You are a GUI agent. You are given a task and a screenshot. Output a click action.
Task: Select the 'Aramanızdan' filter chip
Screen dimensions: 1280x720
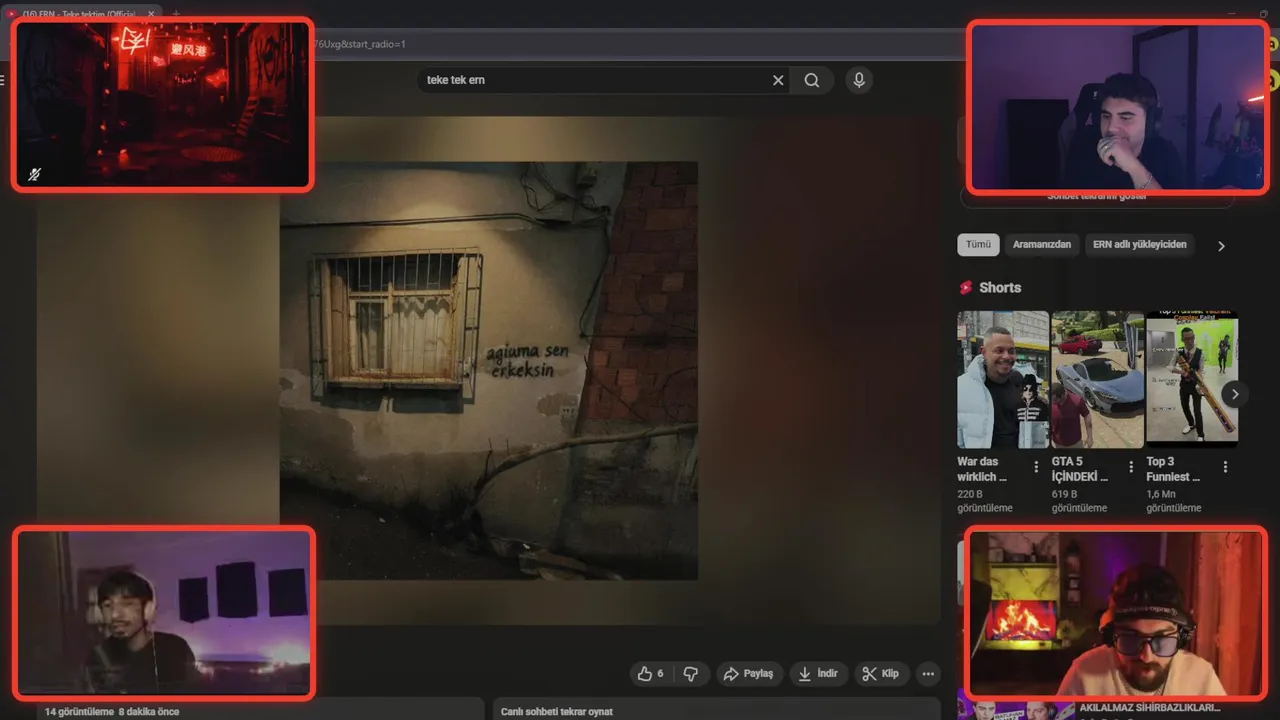[1042, 245]
